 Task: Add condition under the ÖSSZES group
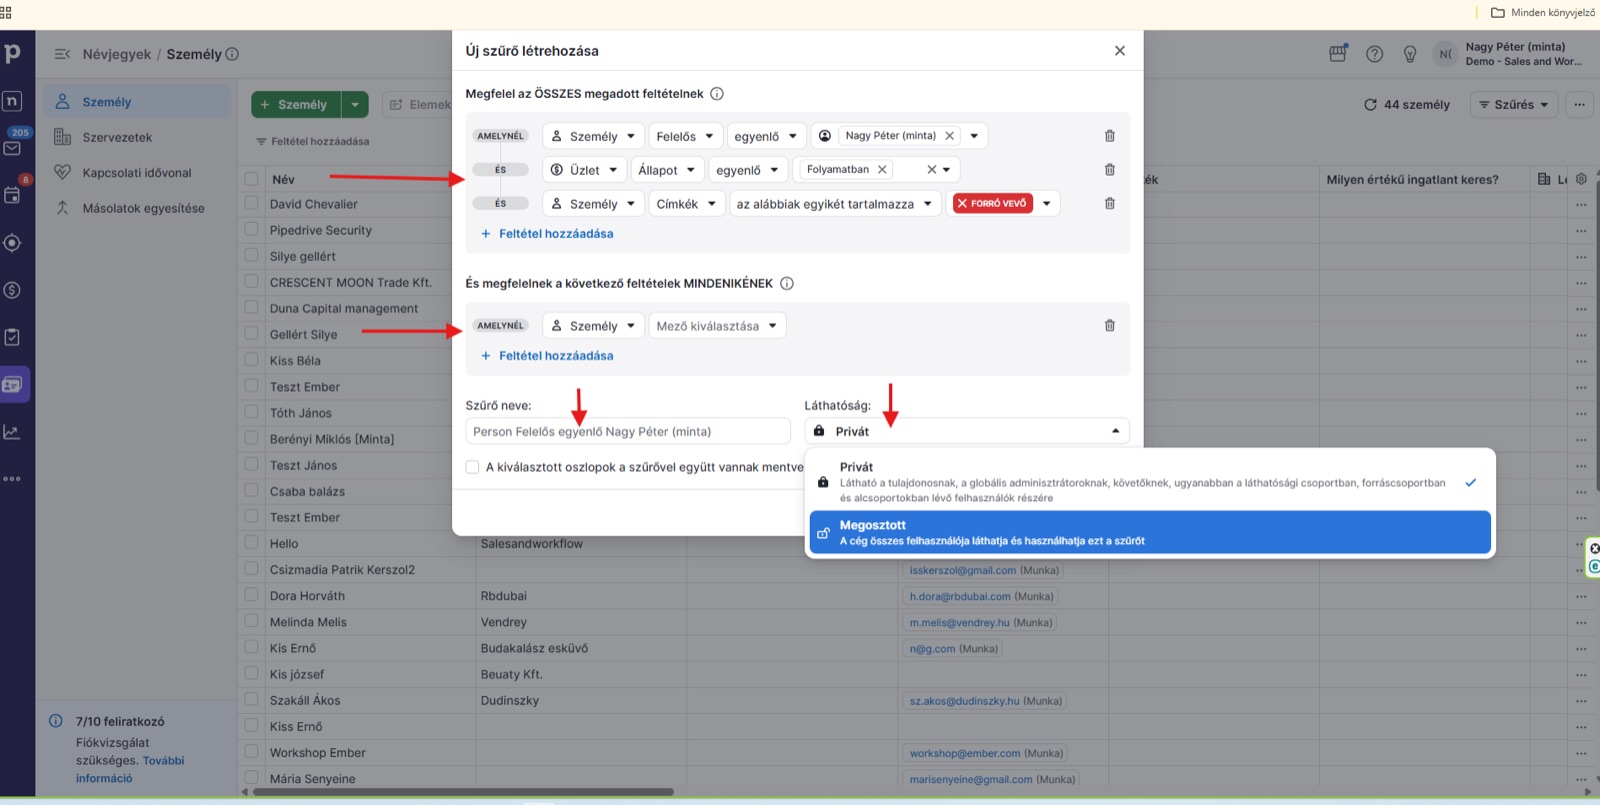point(547,234)
